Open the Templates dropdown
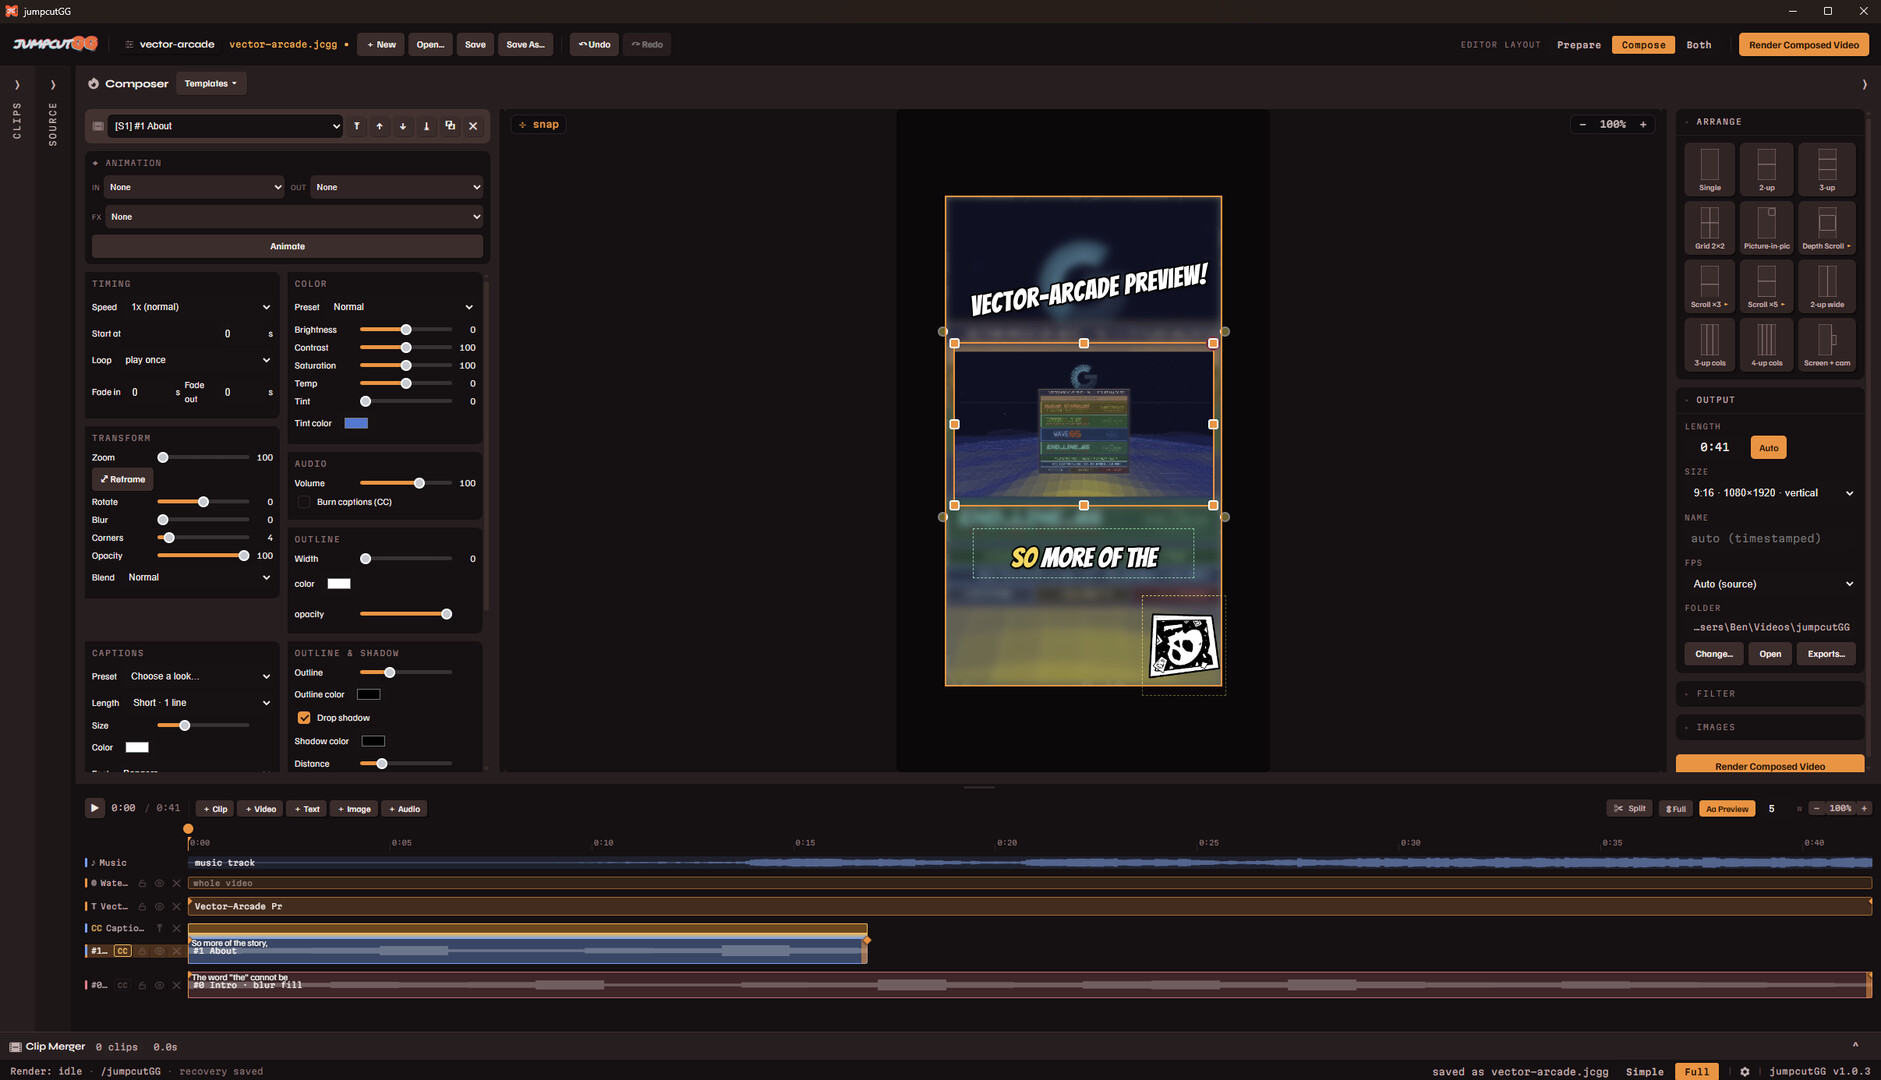This screenshot has width=1881, height=1080. (x=211, y=84)
